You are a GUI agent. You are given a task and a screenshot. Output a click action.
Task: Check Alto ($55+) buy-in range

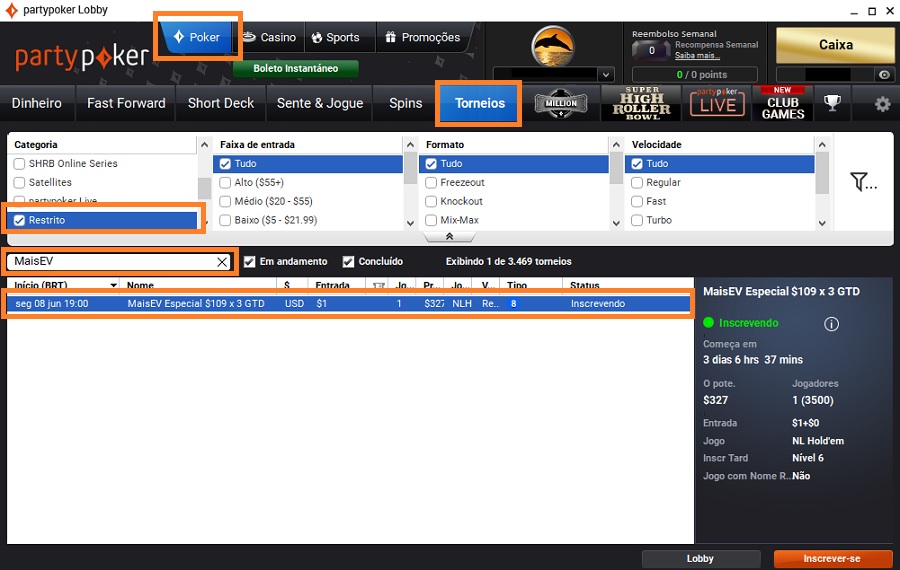(225, 183)
